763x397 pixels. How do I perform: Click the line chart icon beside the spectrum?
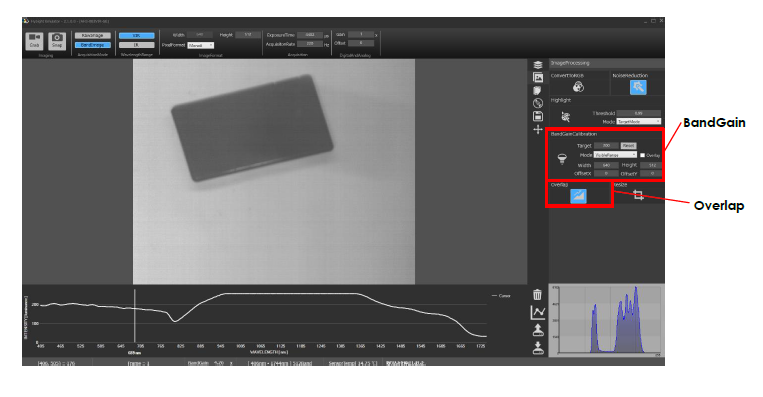point(538,312)
